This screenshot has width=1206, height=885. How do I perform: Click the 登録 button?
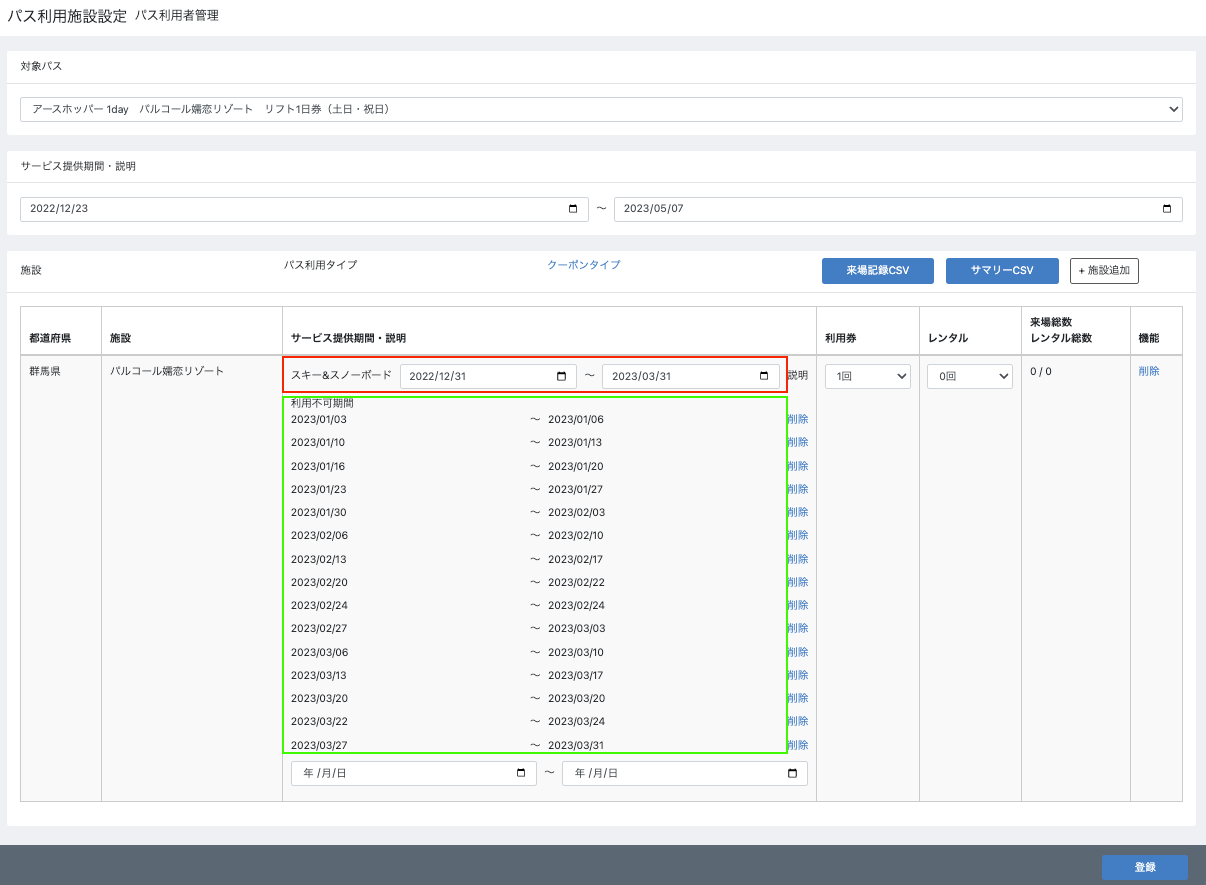(x=1145, y=867)
